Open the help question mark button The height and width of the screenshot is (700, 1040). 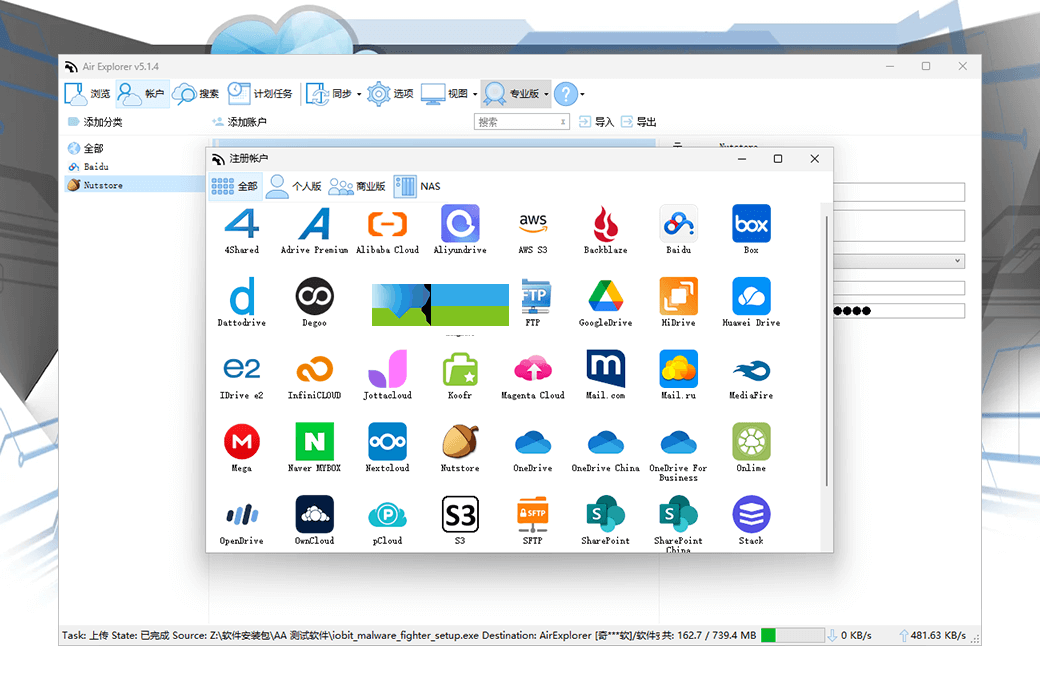566,94
